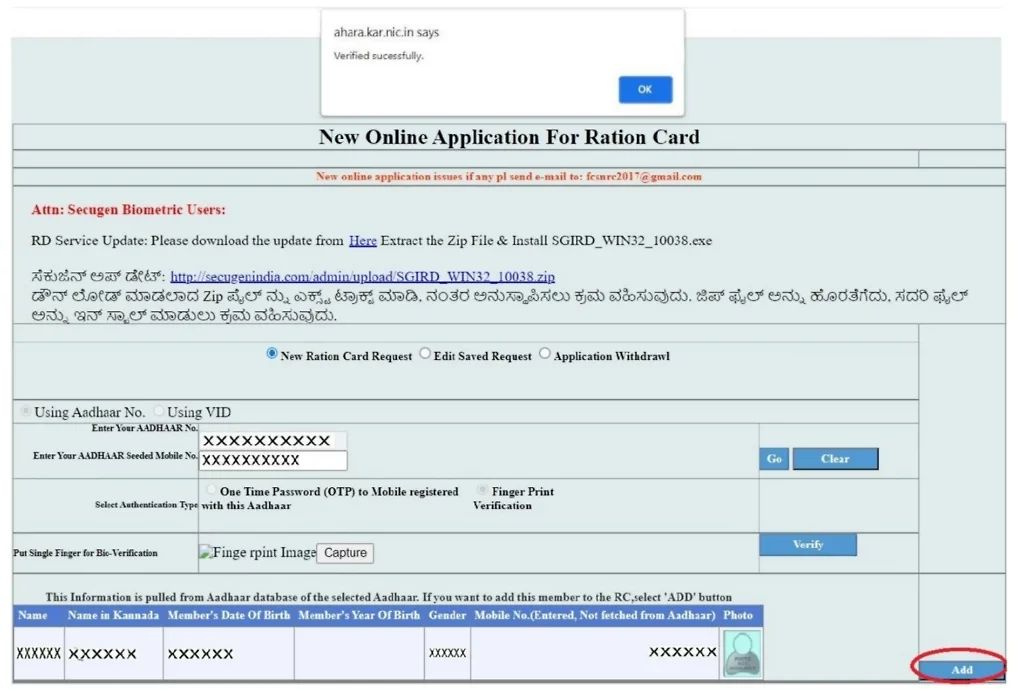This screenshot has height=690, width=1024.
Task: Click the Add member button
Action: 961,669
